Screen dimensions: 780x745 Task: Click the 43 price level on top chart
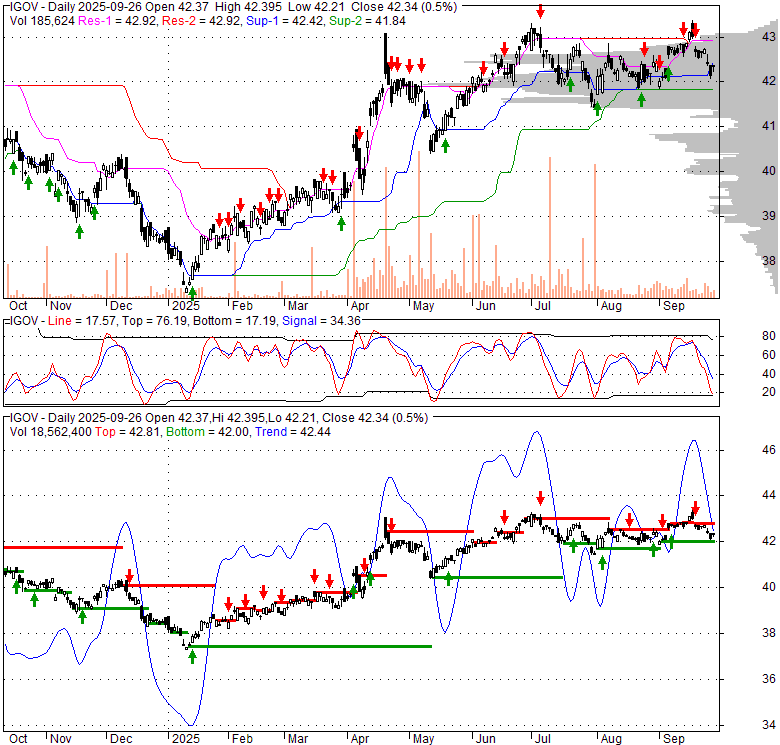point(769,36)
